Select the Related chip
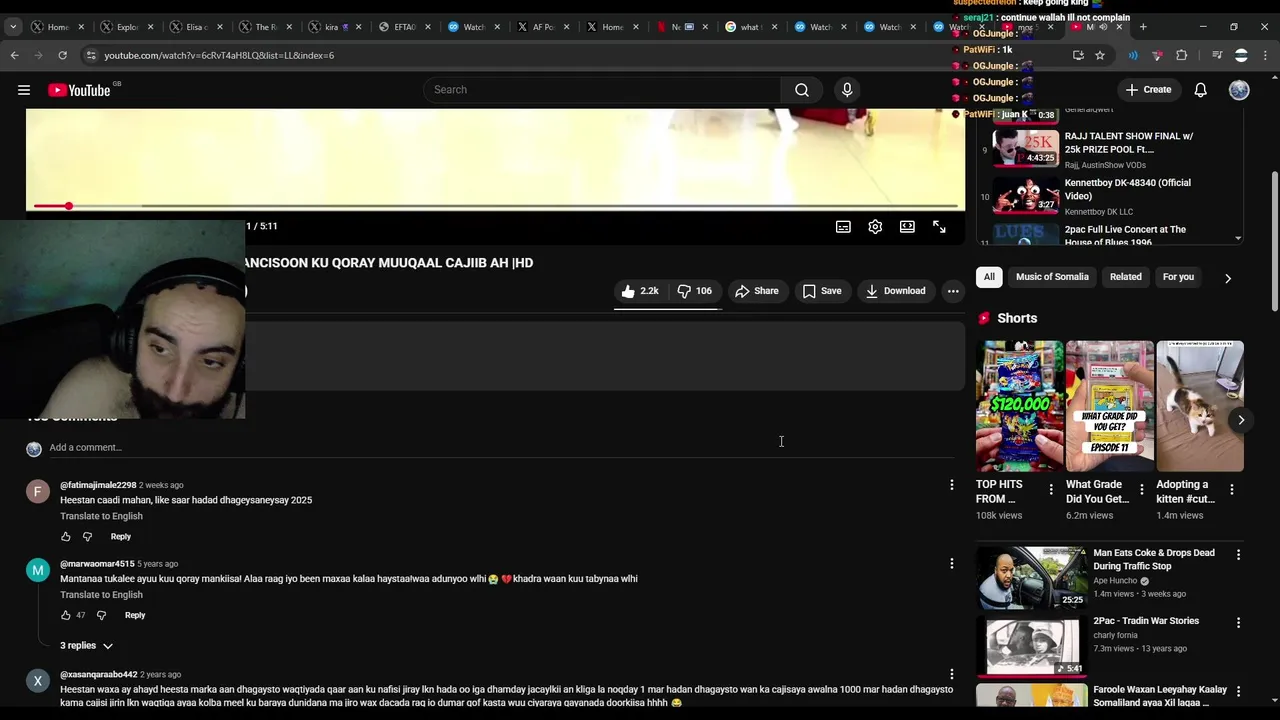This screenshot has height=720, width=1280. point(1125,277)
